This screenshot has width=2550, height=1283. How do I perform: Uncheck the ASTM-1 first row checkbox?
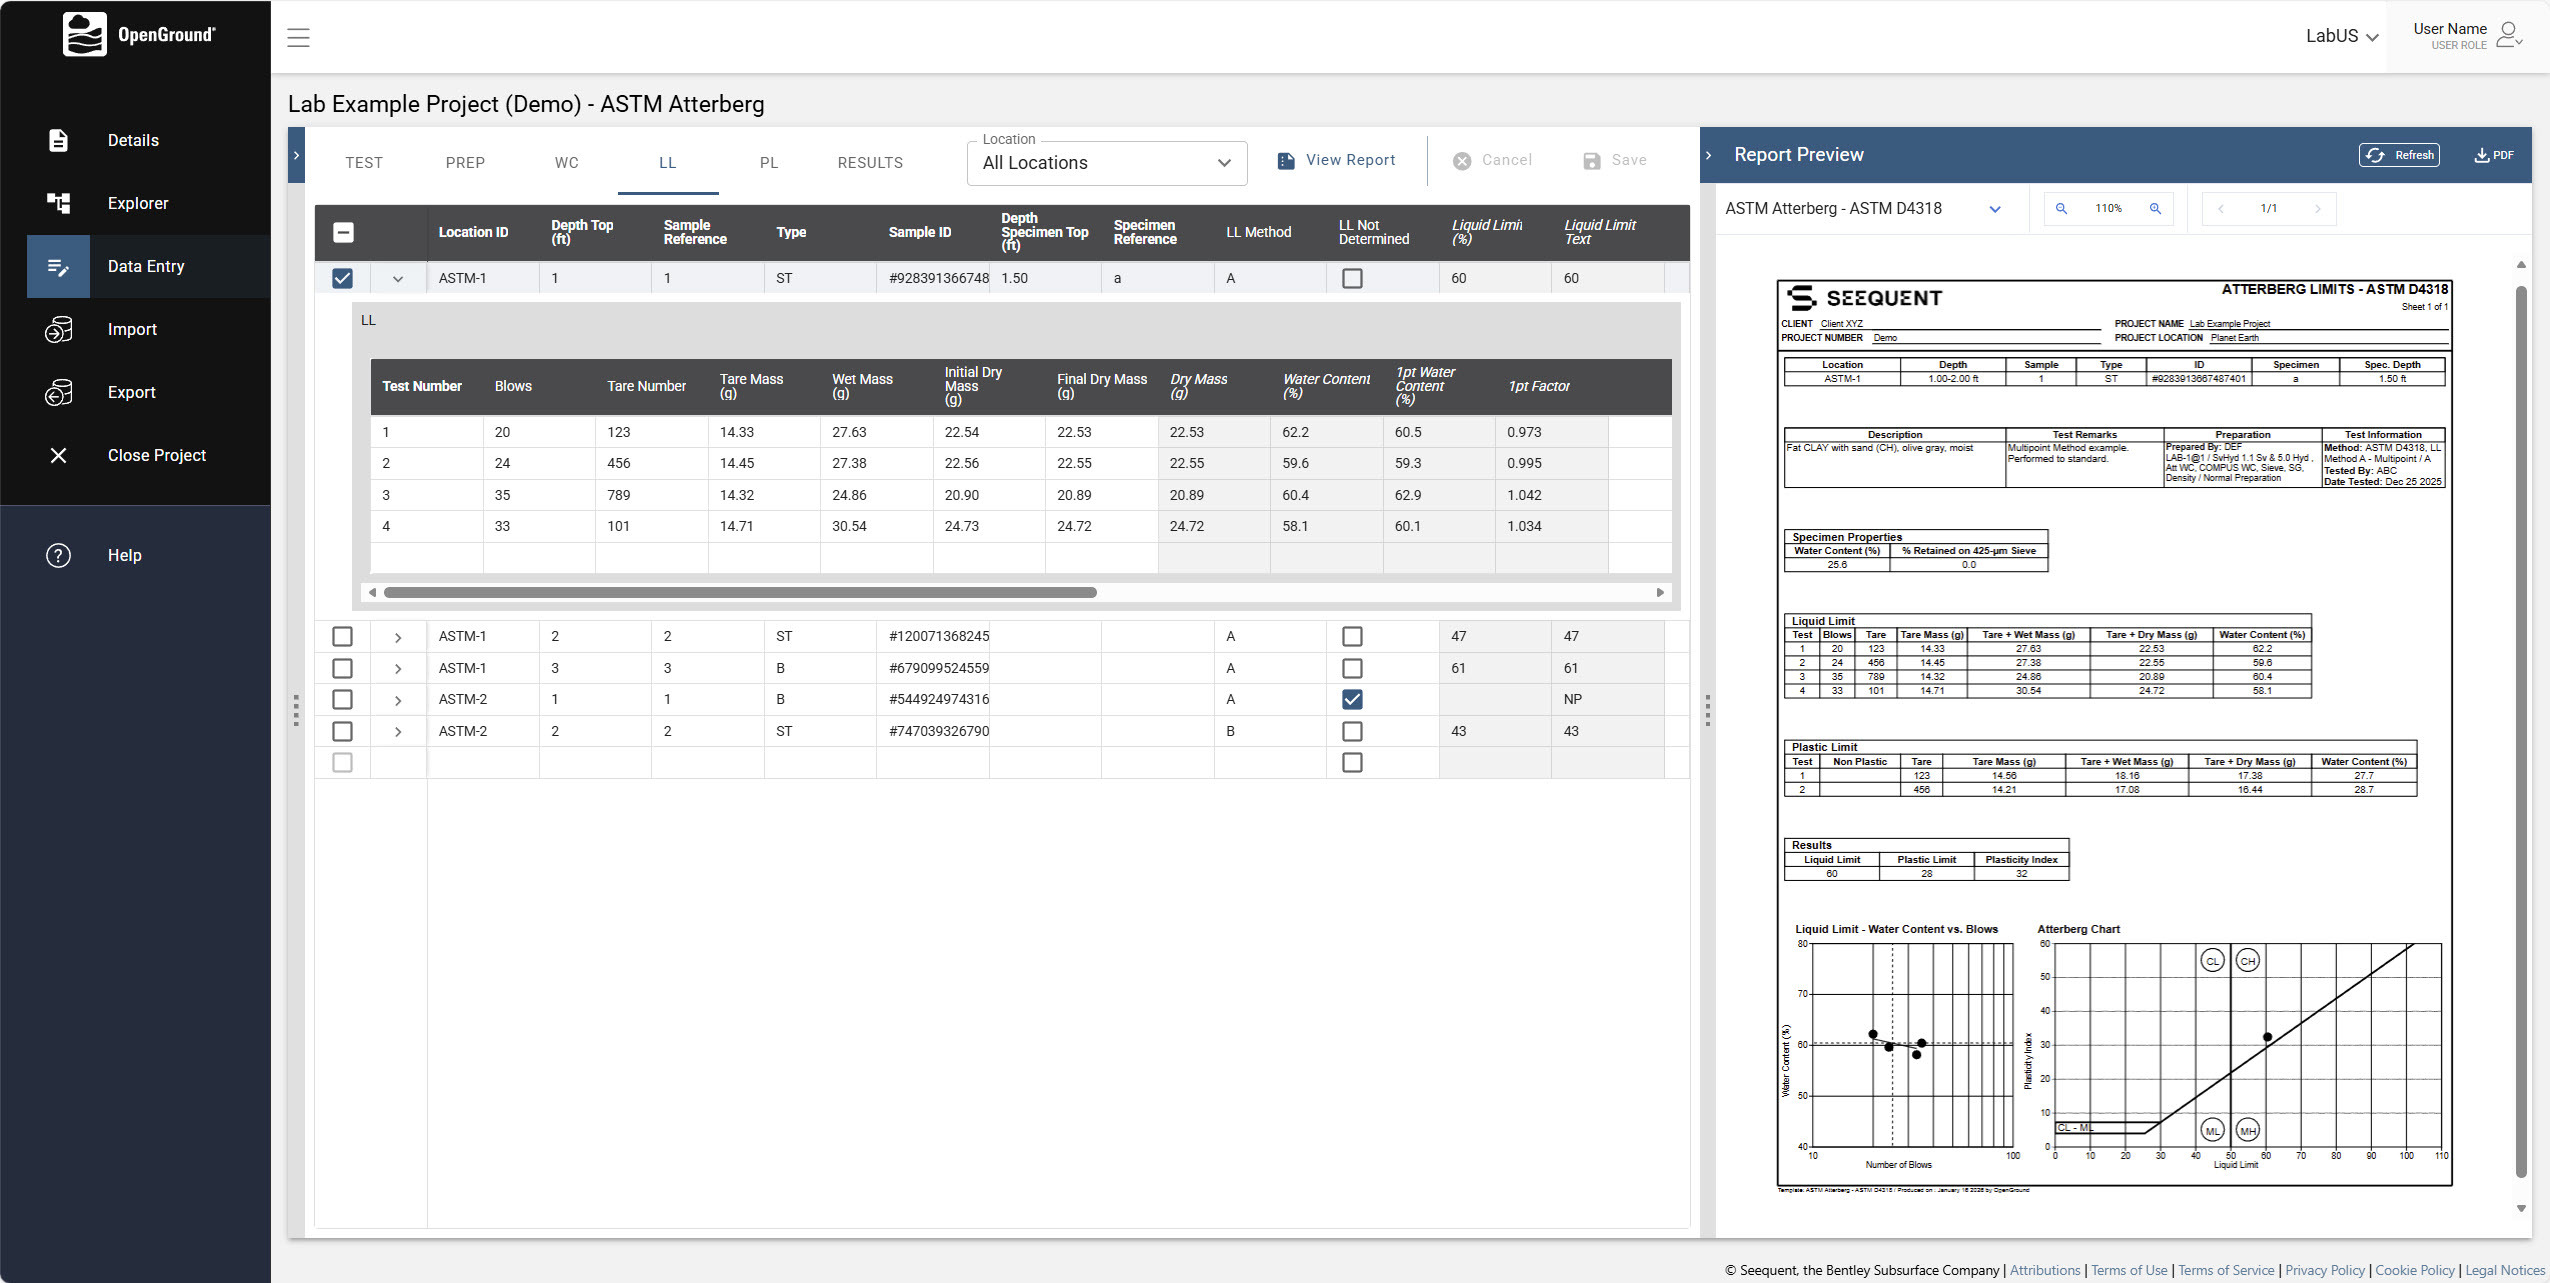pyautogui.click(x=343, y=278)
